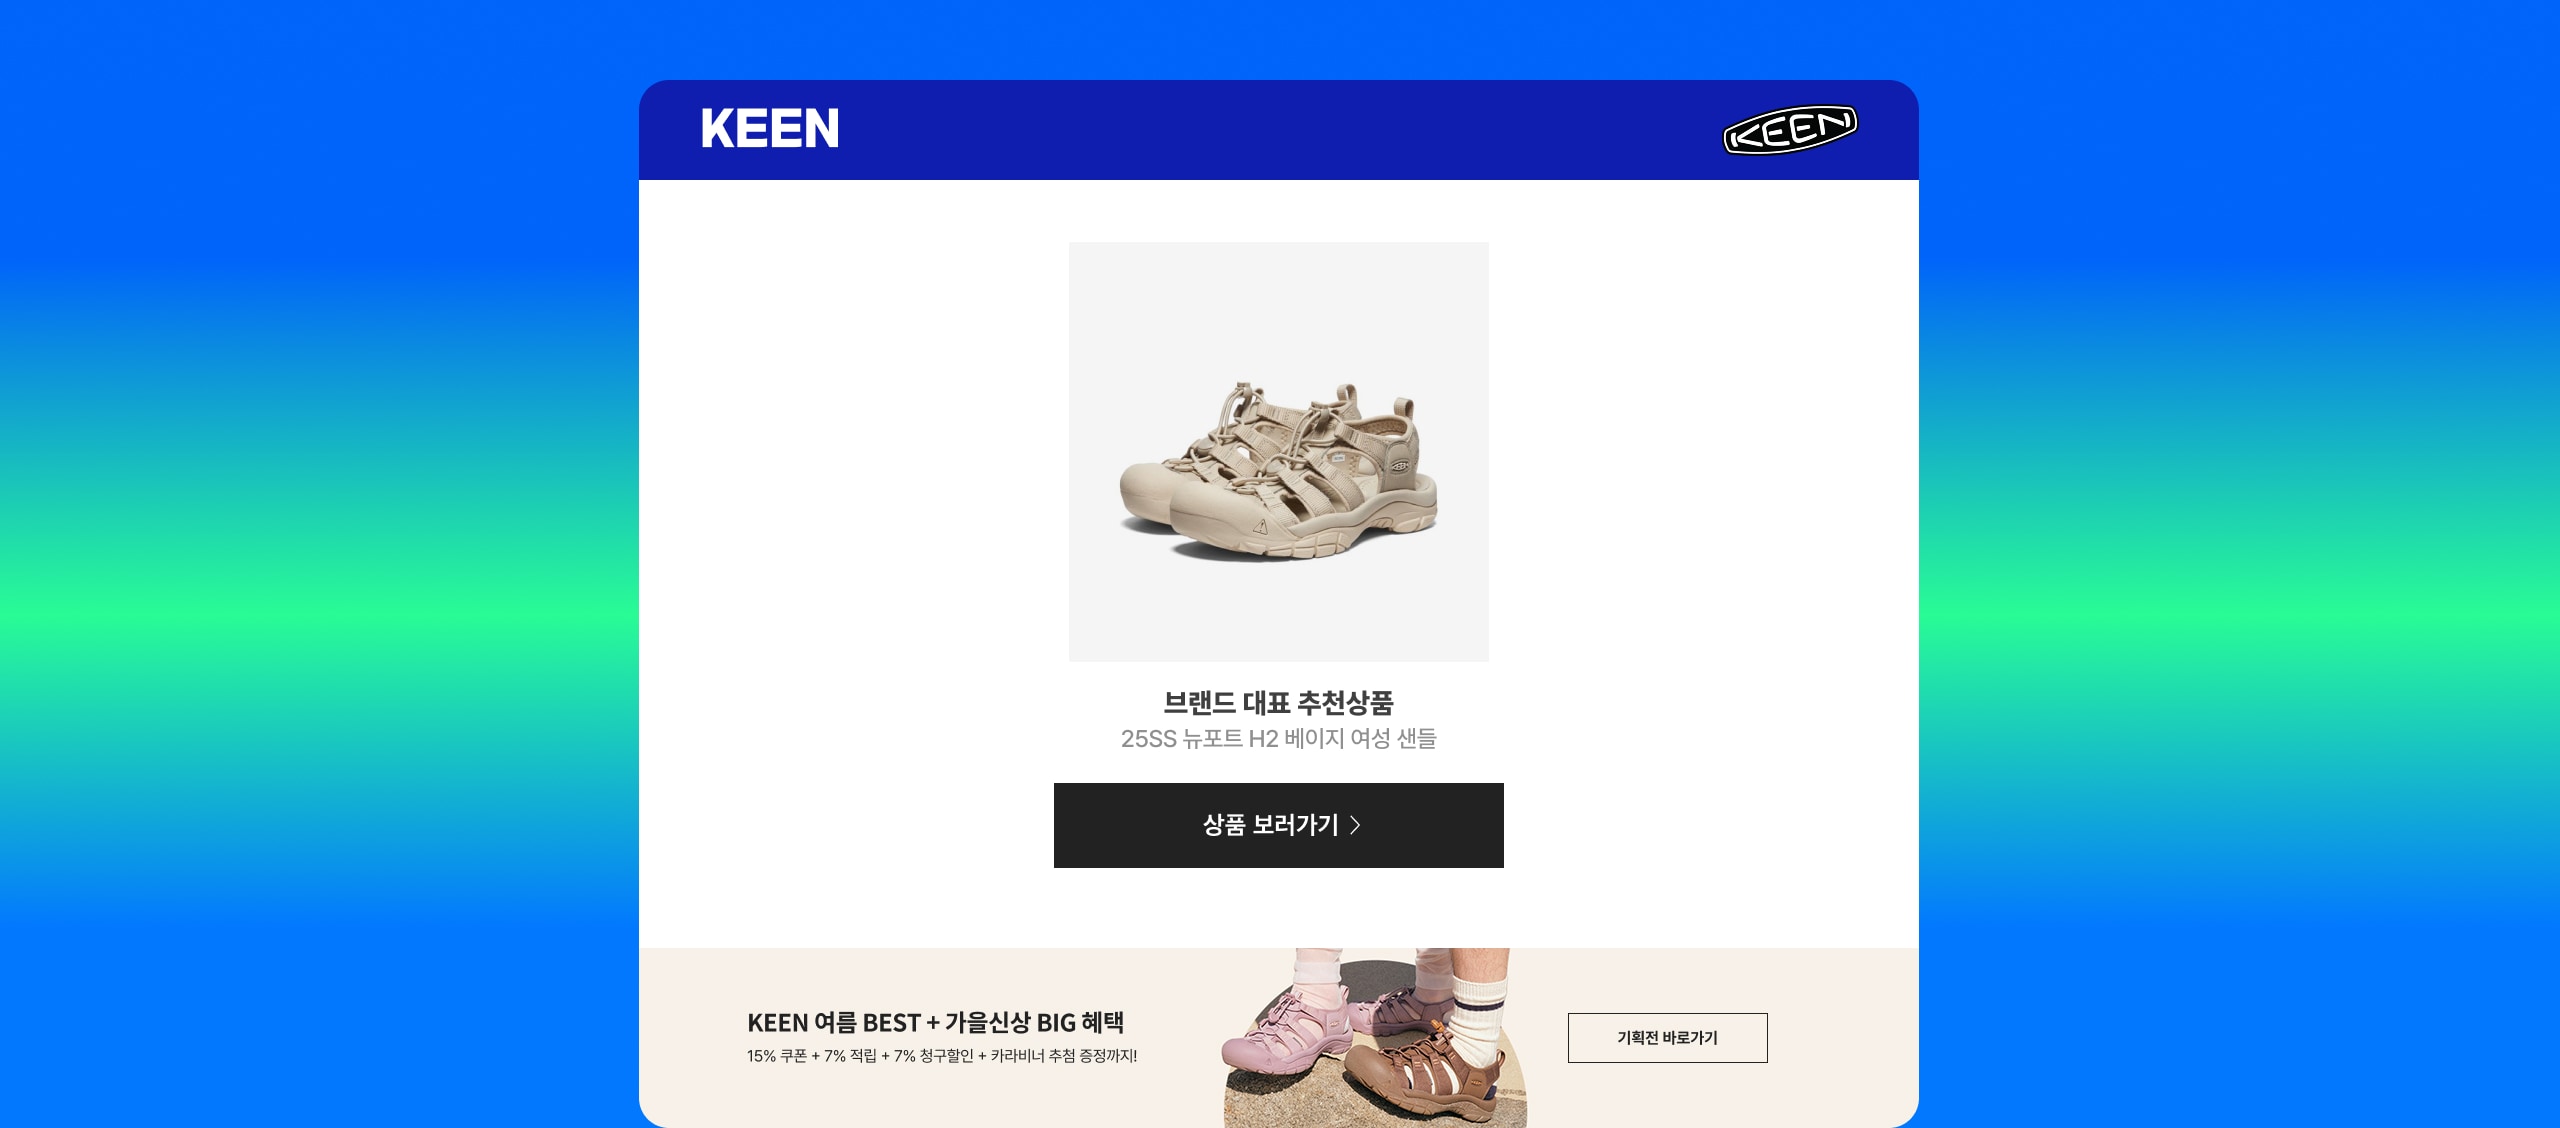
Task: Open the 브랜드 대표 추천상품 heading
Action: (x=1278, y=703)
